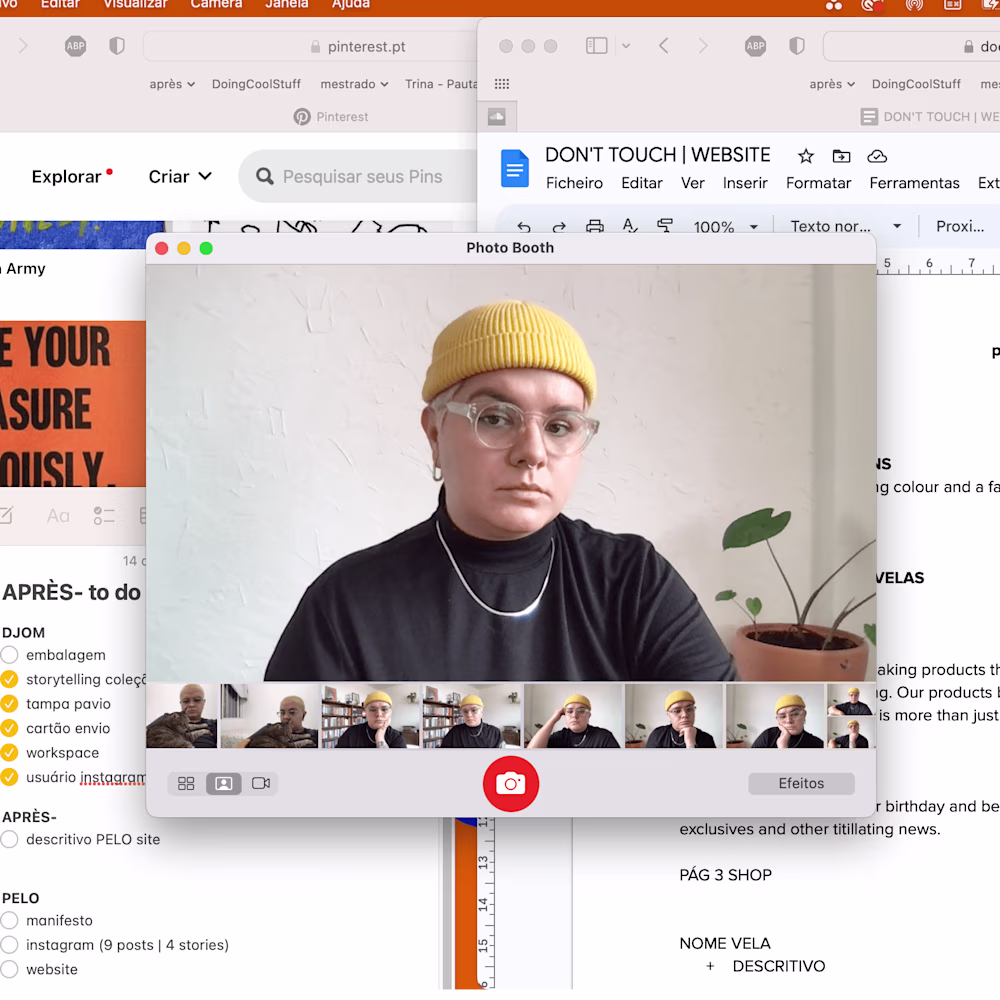This screenshot has height=1000, width=1000.
Task: Click Notes text format Aa icon
Action: point(58,515)
